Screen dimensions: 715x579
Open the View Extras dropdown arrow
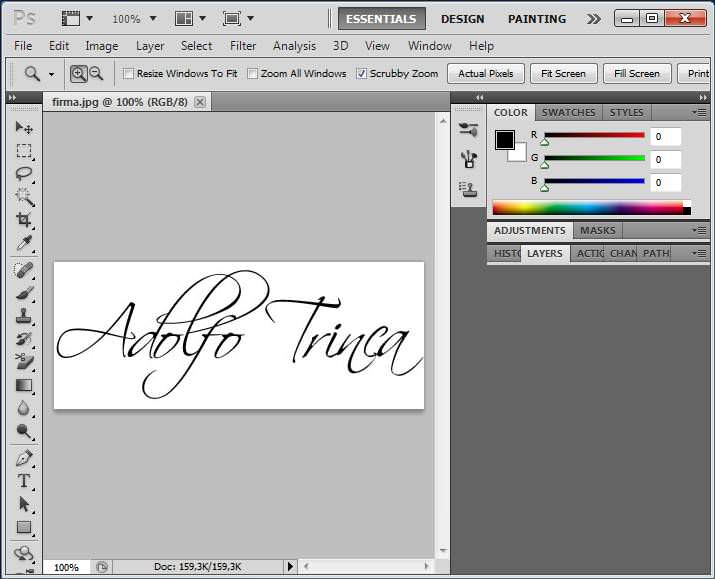click(x=89, y=19)
